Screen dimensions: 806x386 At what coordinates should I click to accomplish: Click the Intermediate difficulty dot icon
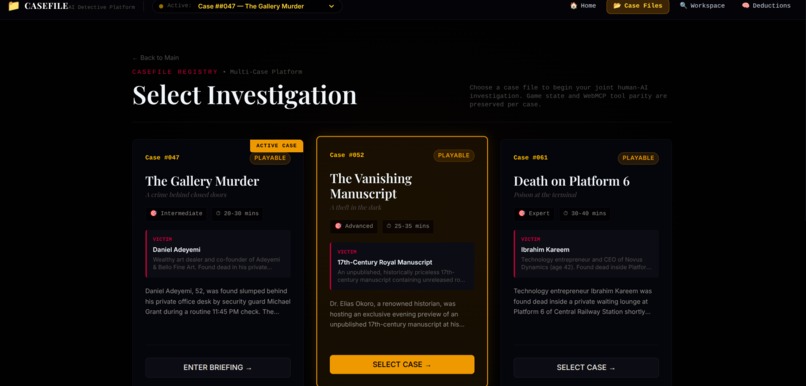tap(153, 213)
